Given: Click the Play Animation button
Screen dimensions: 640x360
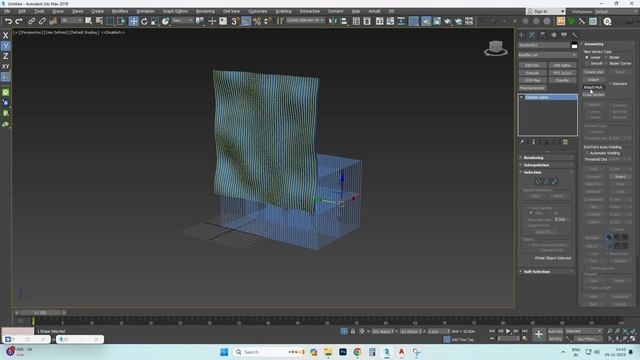Looking at the screenshot, I should click(508, 331).
